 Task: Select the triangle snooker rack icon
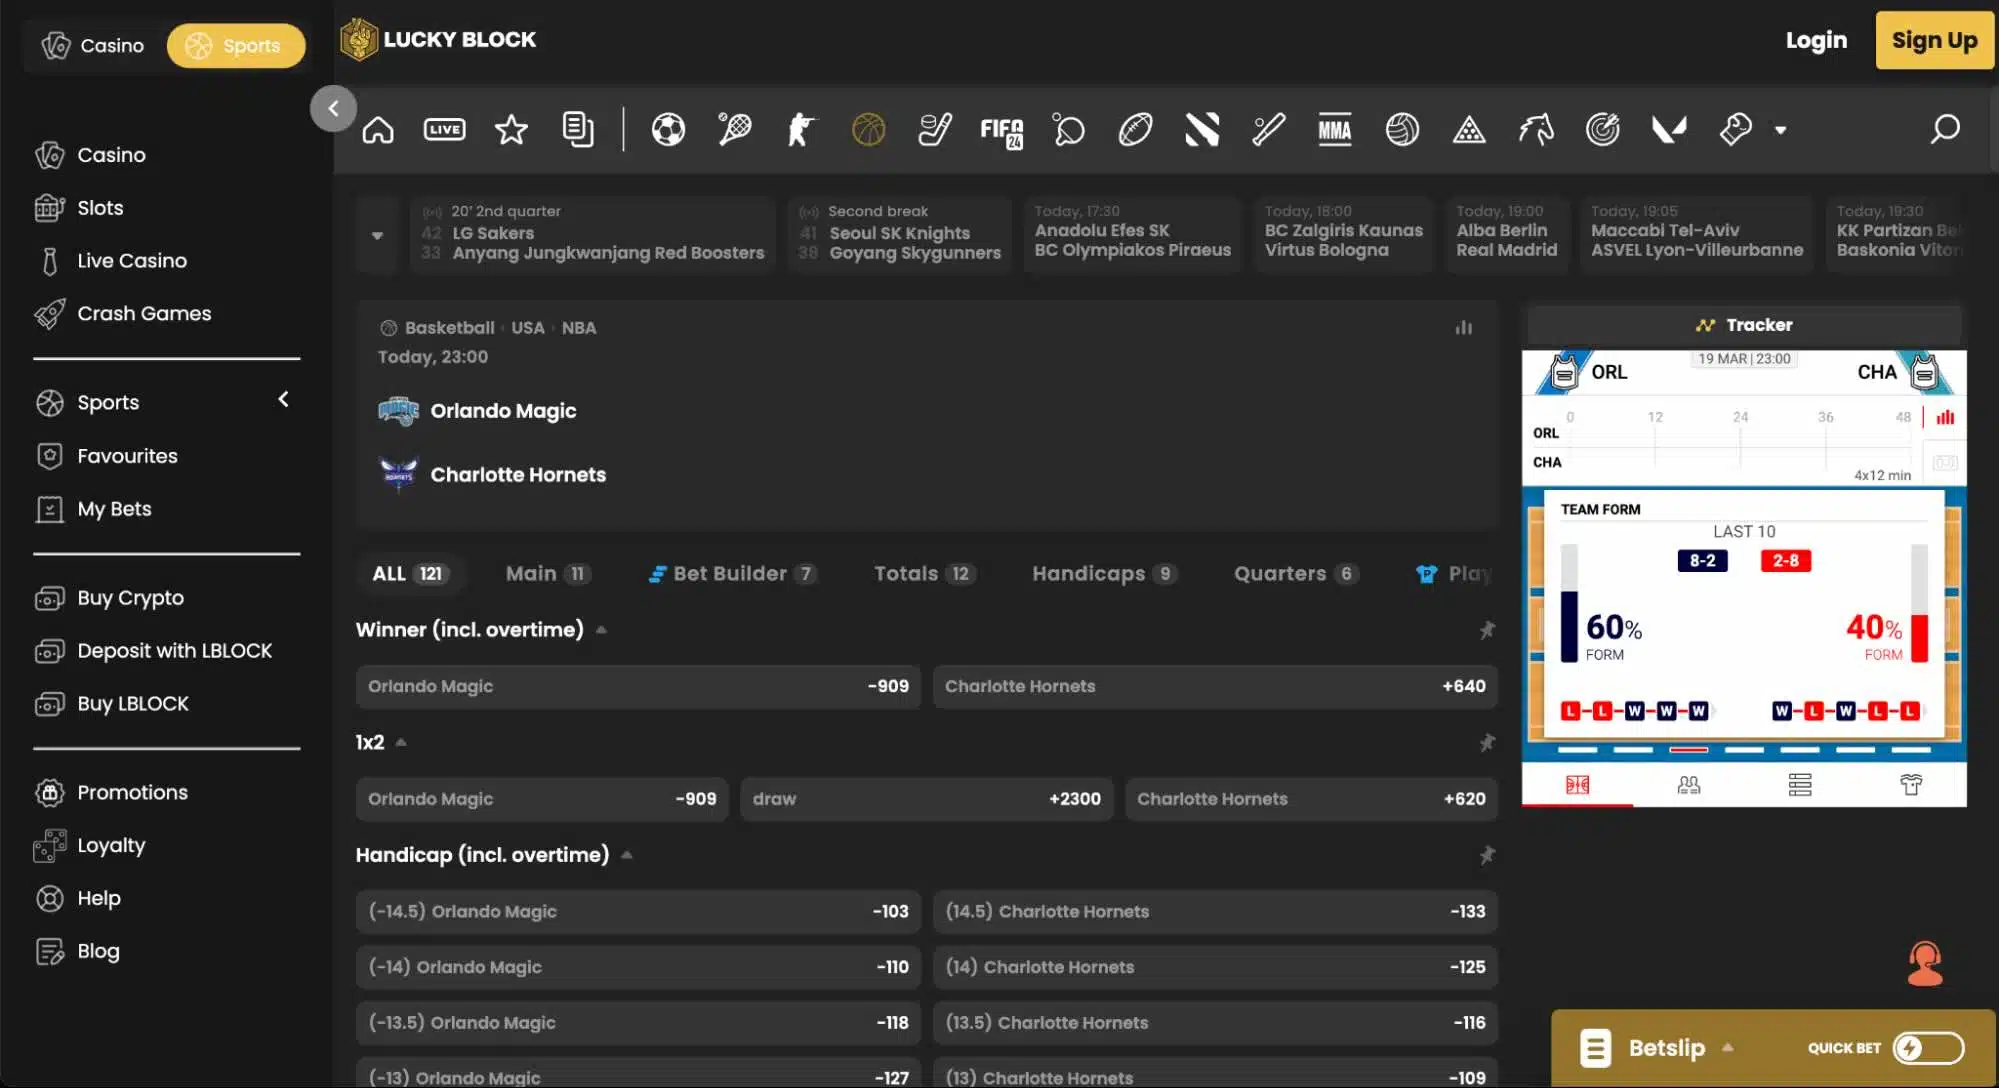[x=1469, y=130]
